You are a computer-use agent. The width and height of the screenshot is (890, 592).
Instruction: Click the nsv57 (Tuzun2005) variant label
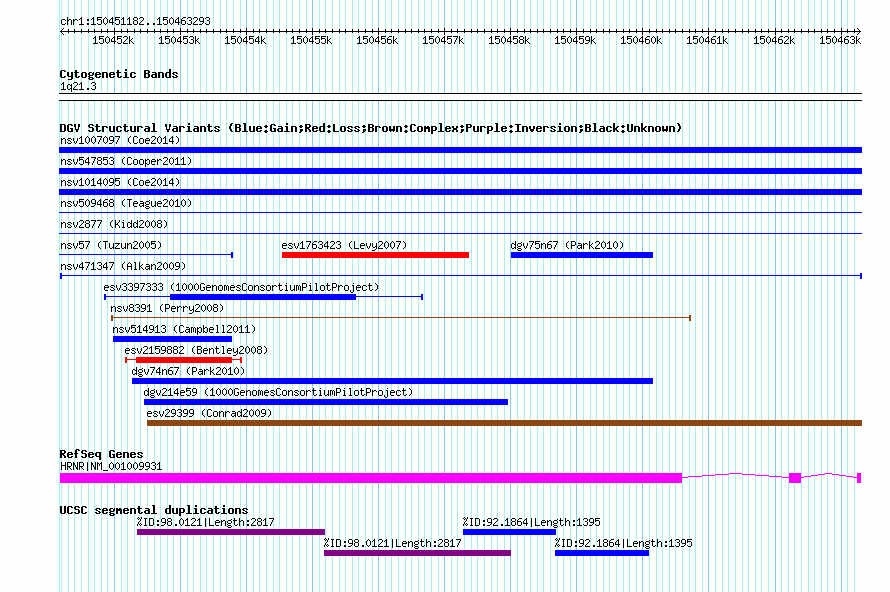pyautogui.click(x=111, y=245)
